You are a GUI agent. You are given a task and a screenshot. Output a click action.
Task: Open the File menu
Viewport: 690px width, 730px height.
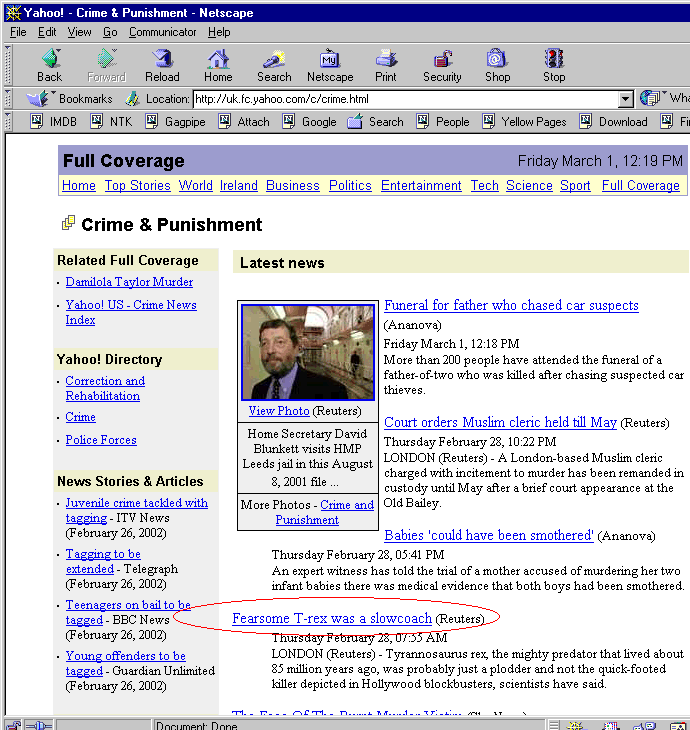pyautogui.click(x=18, y=32)
